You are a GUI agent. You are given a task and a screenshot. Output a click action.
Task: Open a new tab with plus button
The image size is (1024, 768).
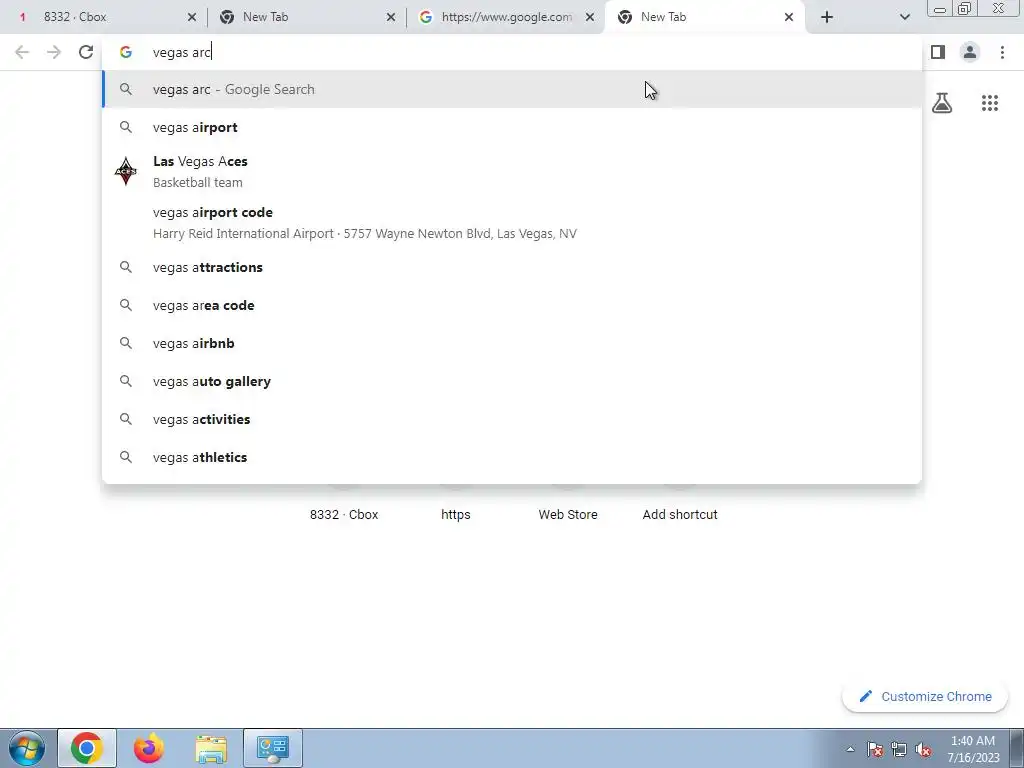point(827,17)
